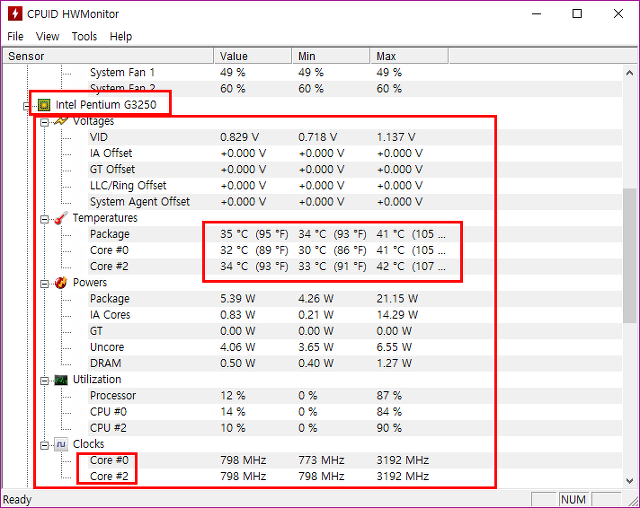Open the File menu
640x508 pixels.
[x=16, y=37]
